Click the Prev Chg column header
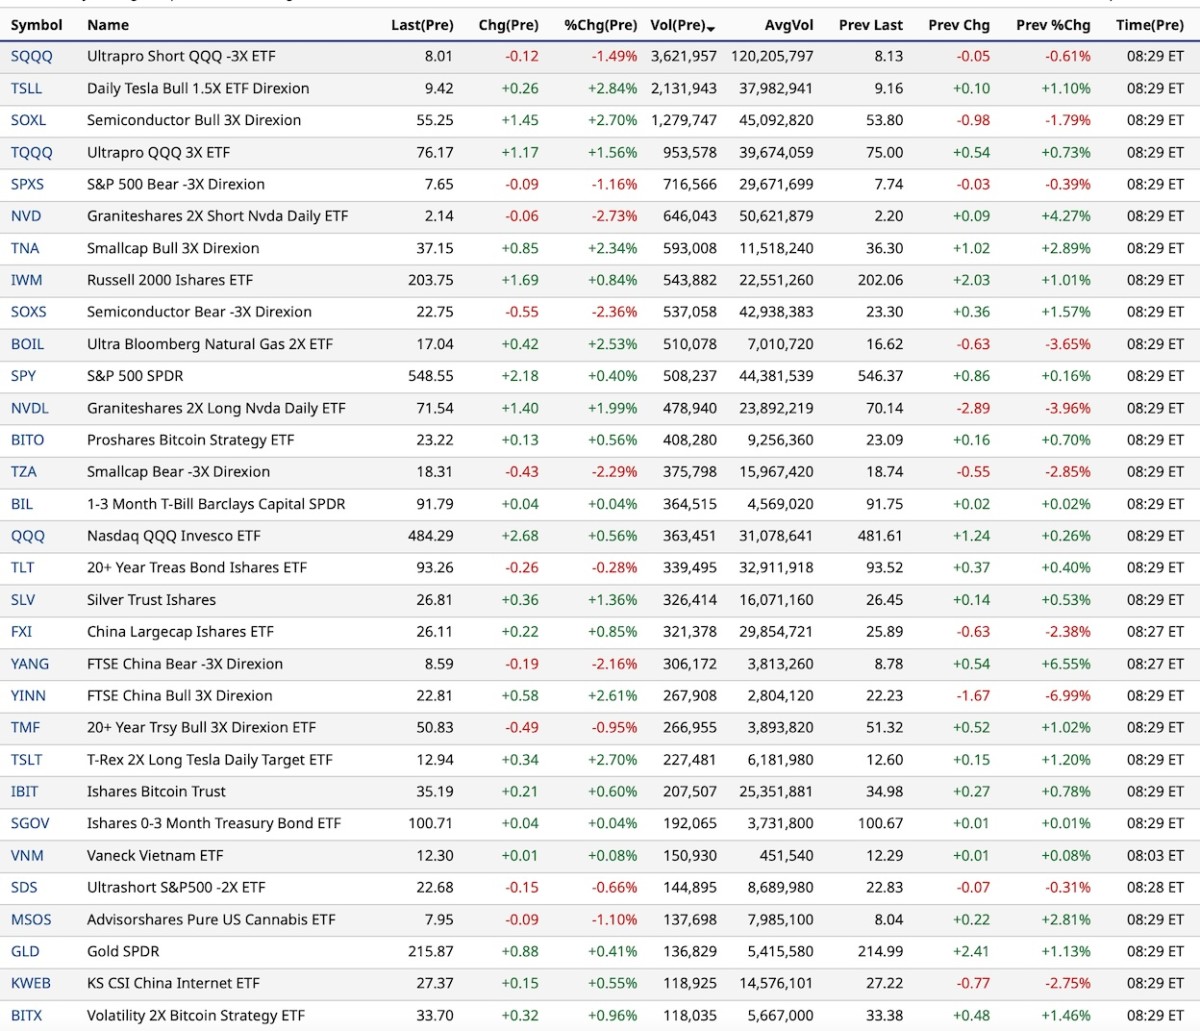This screenshot has height=1031, width=1200. click(958, 25)
